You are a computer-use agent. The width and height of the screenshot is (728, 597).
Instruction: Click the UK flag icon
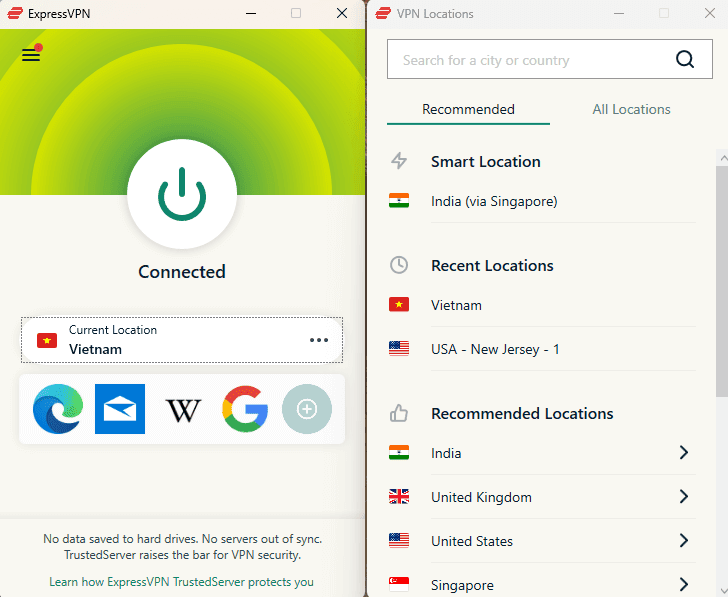[399, 497]
